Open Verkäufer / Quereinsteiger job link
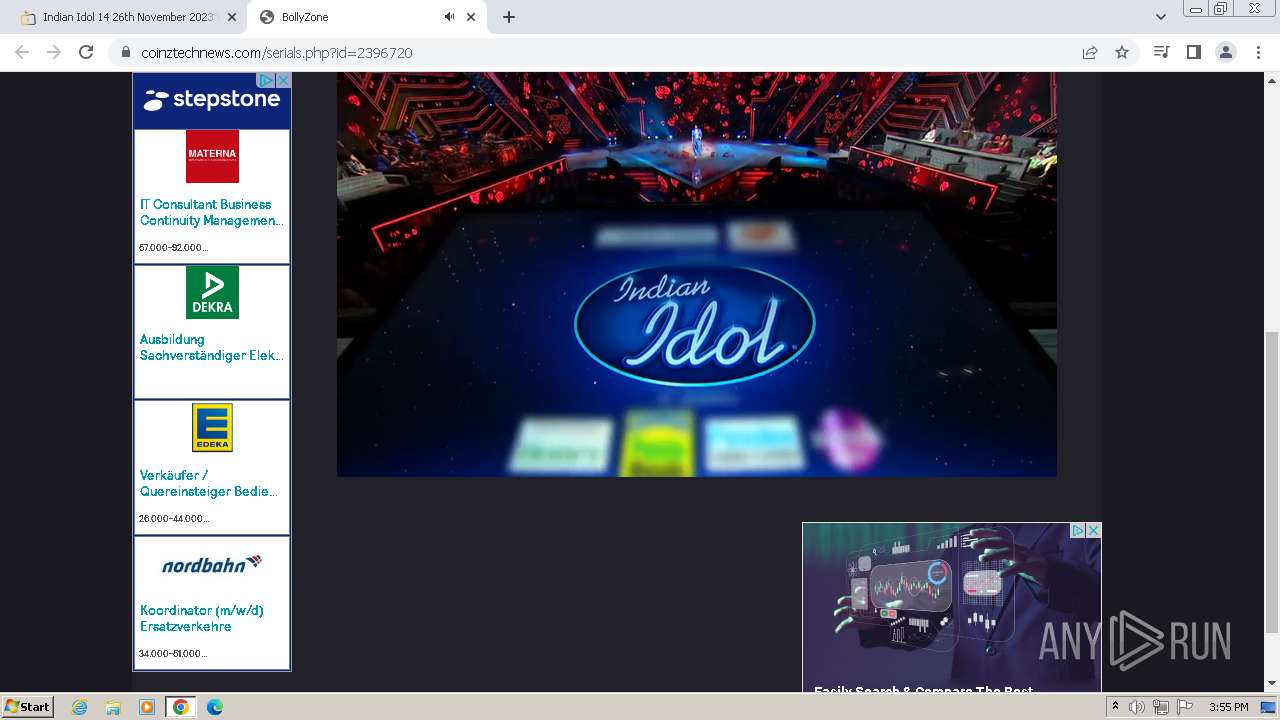The height and width of the screenshot is (720, 1280). click(x=208, y=483)
